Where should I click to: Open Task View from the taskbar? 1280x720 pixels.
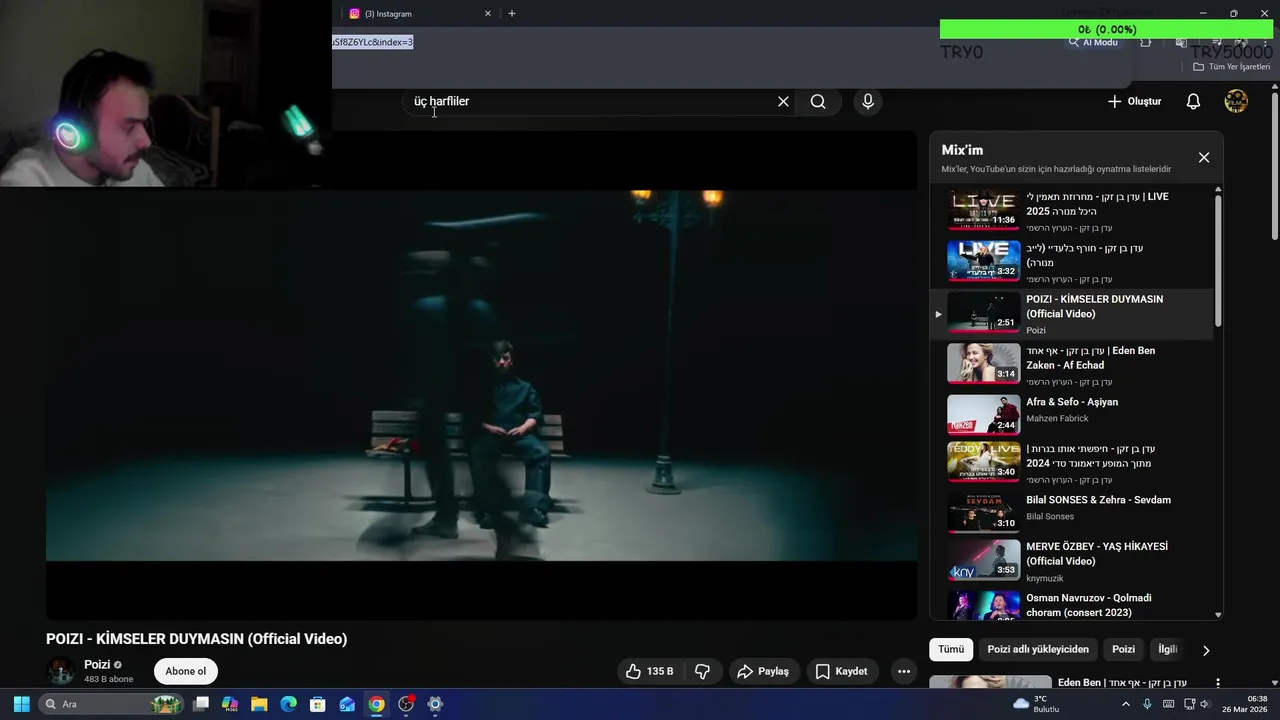coord(201,704)
